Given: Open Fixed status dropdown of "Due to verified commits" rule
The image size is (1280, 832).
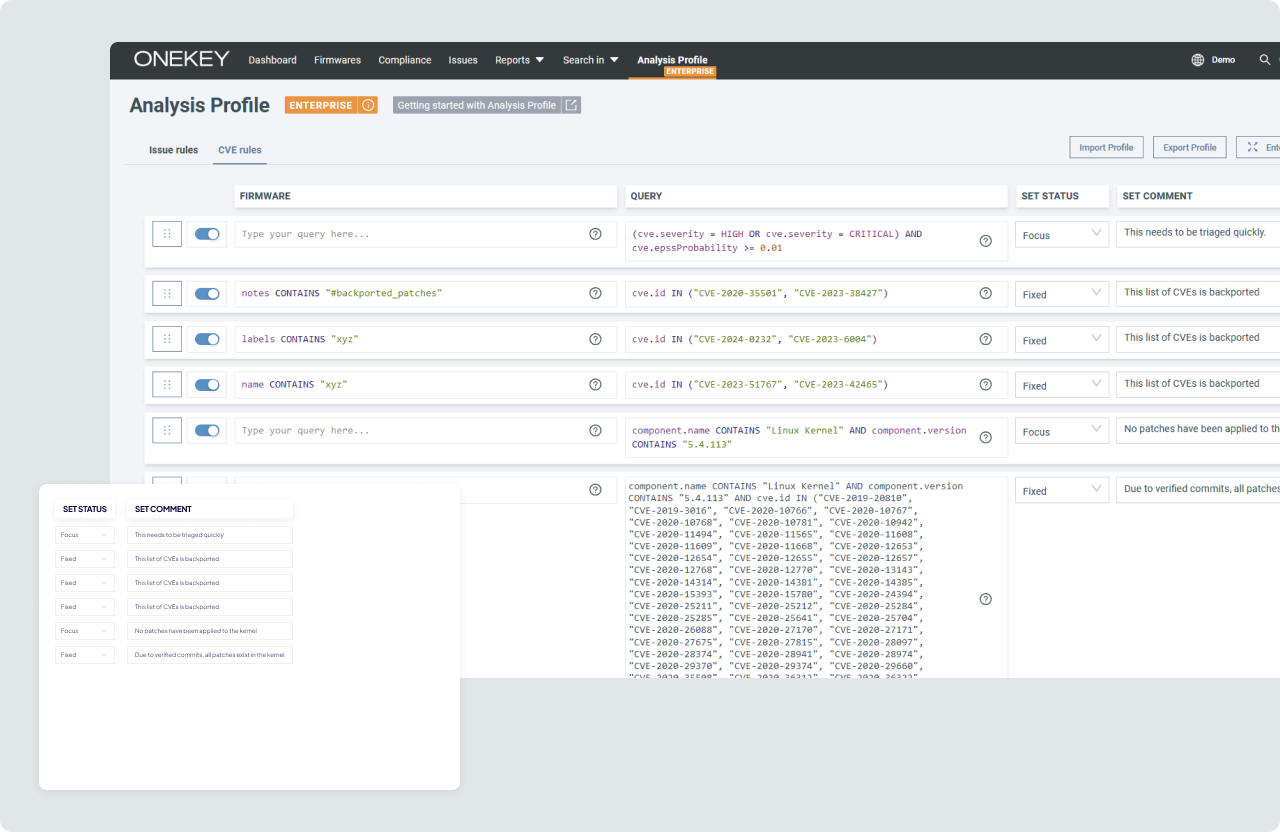Looking at the screenshot, I should tap(1062, 490).
